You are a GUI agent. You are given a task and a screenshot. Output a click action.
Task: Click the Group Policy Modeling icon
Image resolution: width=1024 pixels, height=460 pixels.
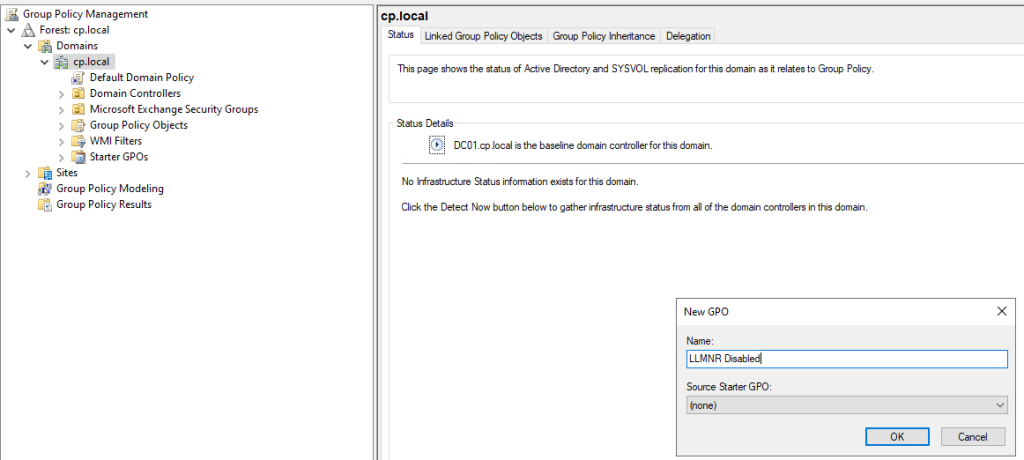coord(44,188)
